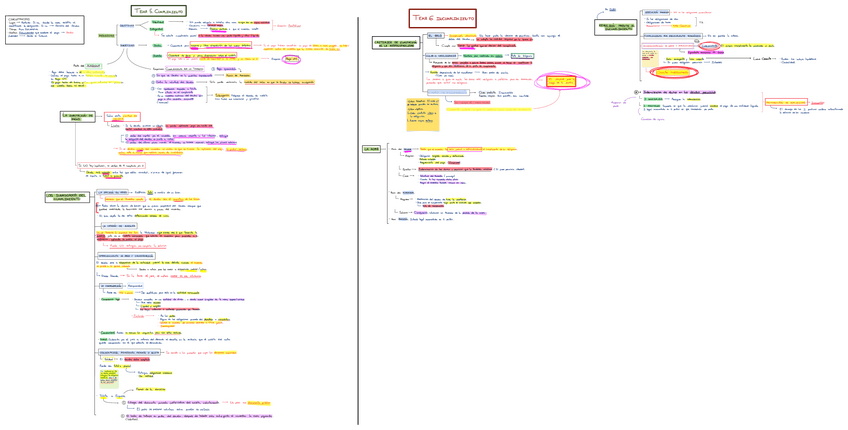
Task: Click the 'El dolo' boxed label
Action: pyautogui.click(x=434, y=35)
